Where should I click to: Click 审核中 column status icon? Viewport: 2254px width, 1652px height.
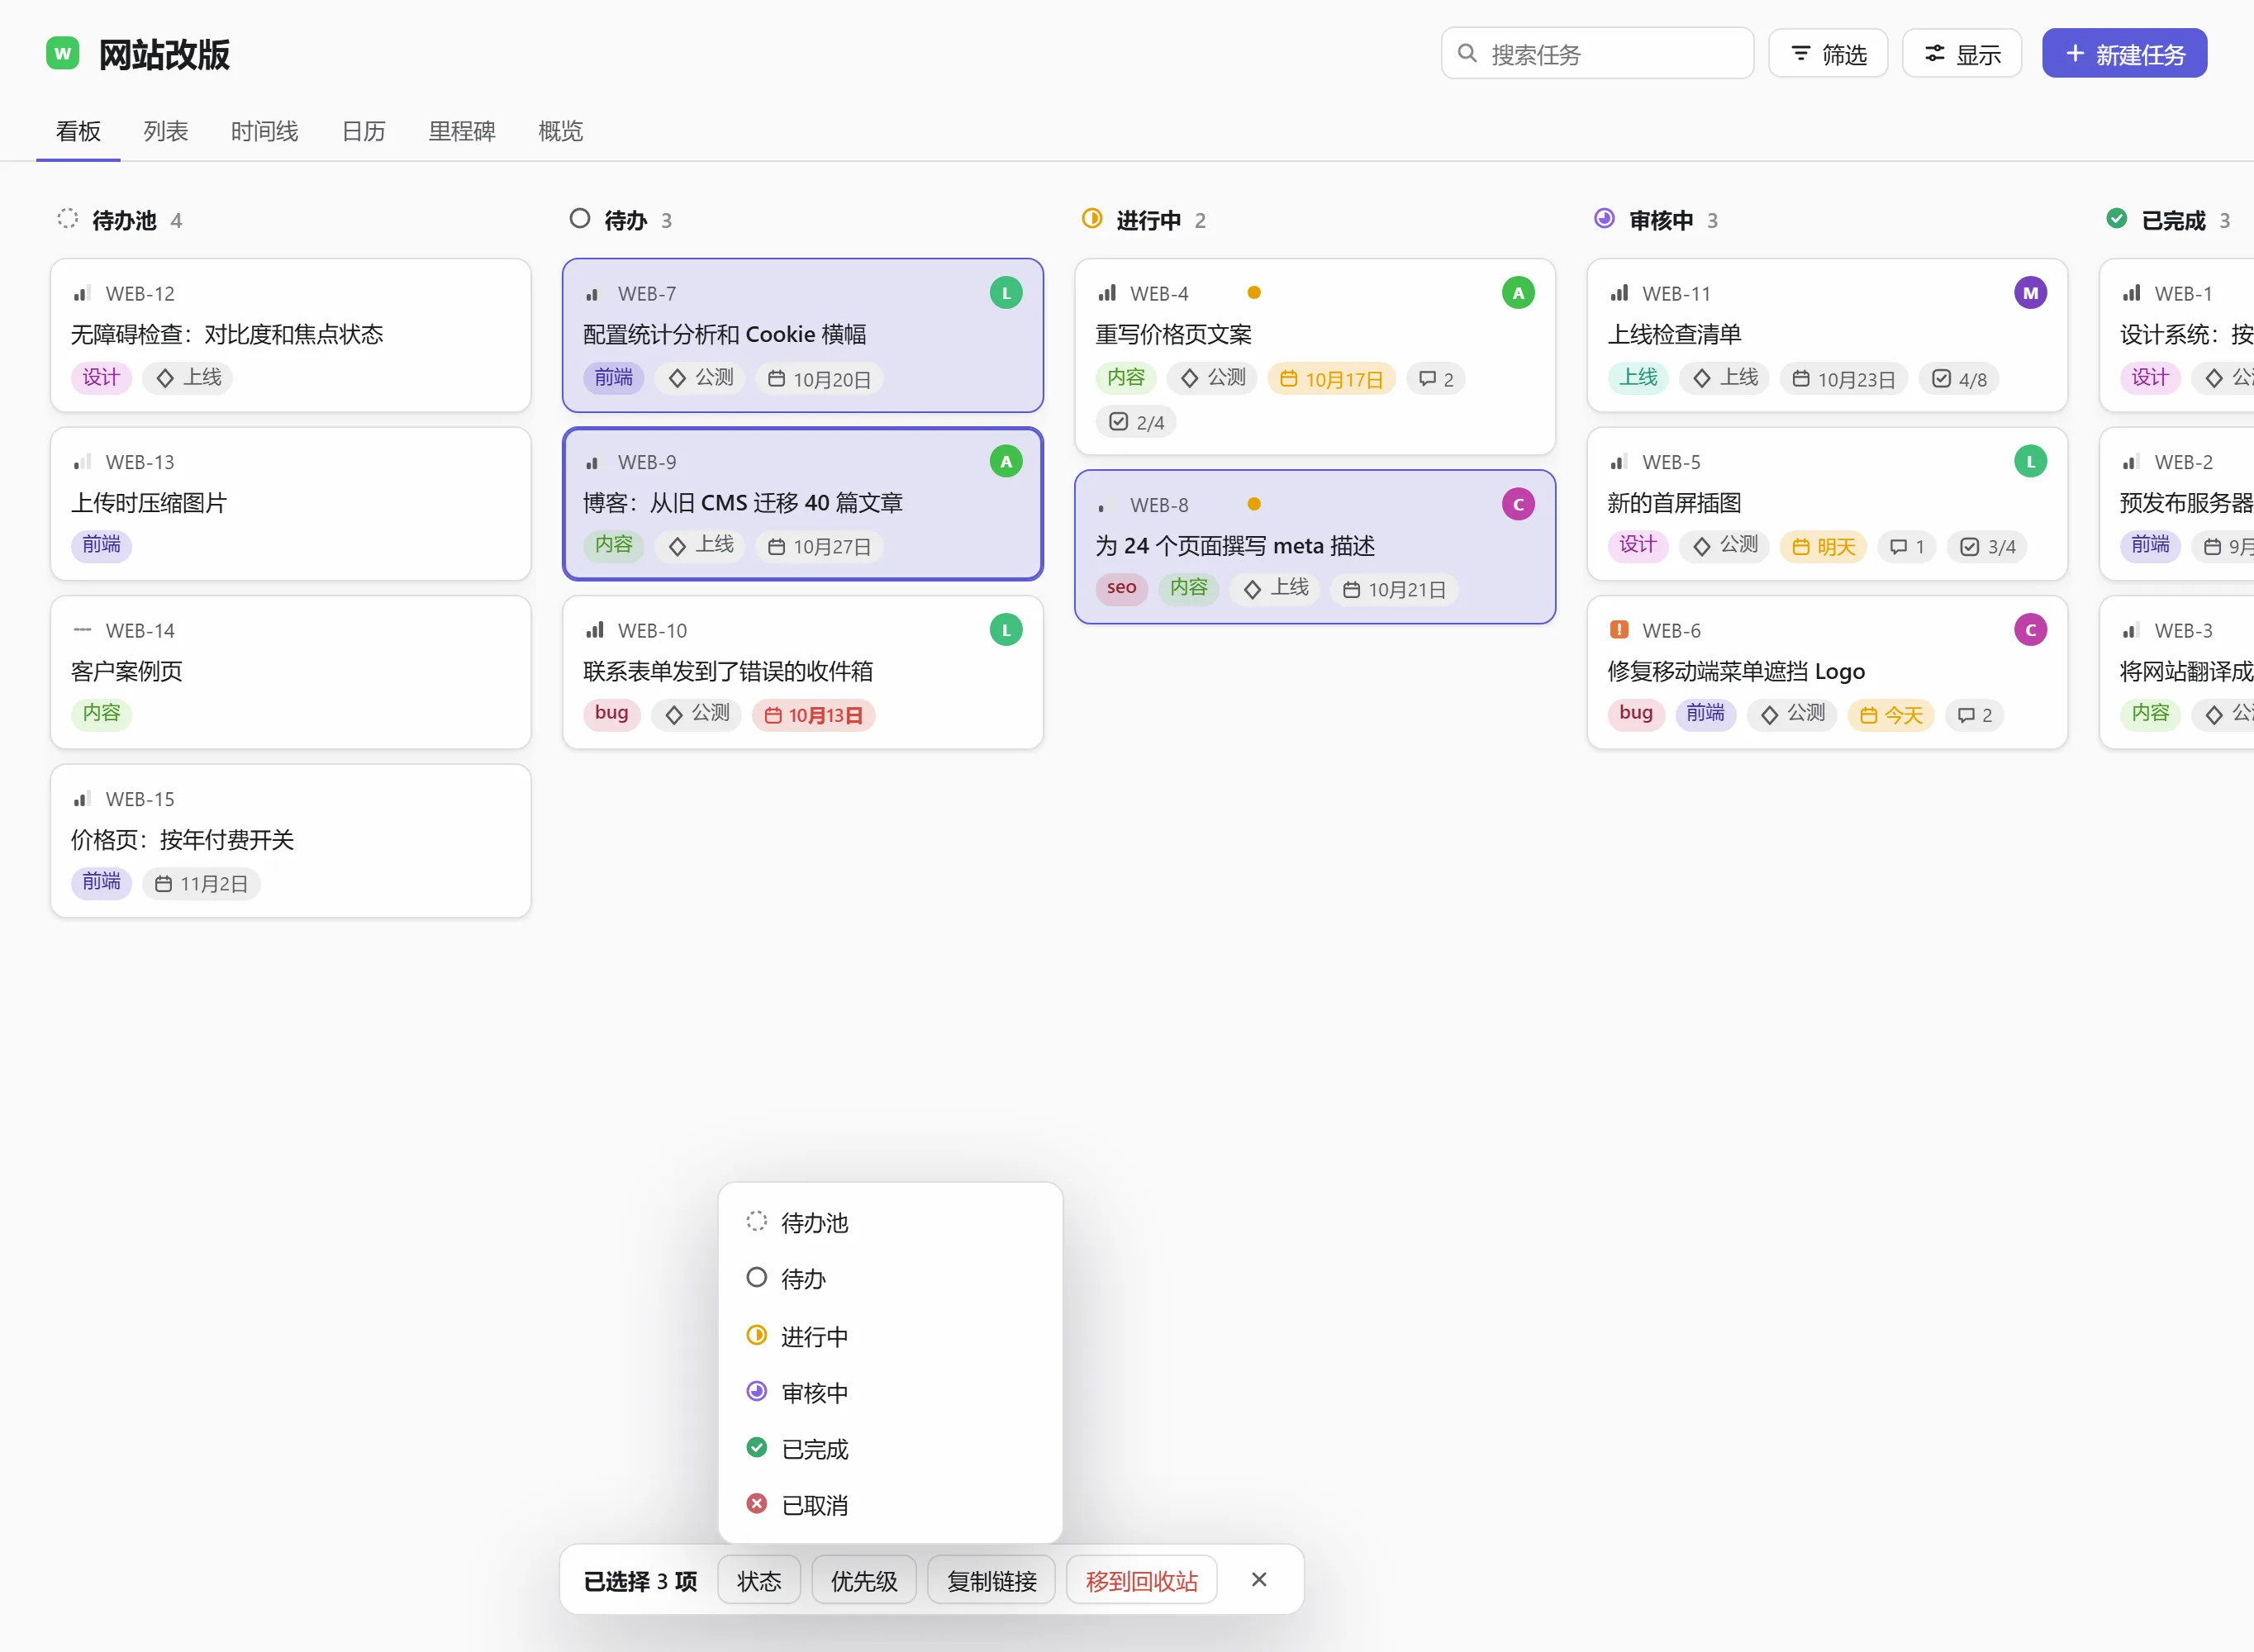point(1603,218)
